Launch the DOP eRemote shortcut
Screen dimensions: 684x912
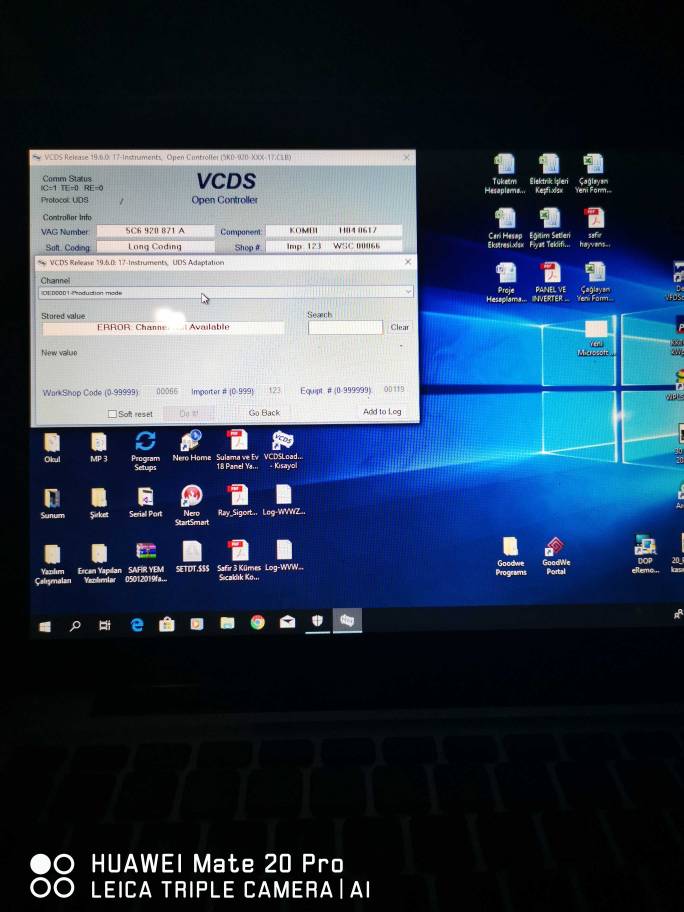coord(645,554)
